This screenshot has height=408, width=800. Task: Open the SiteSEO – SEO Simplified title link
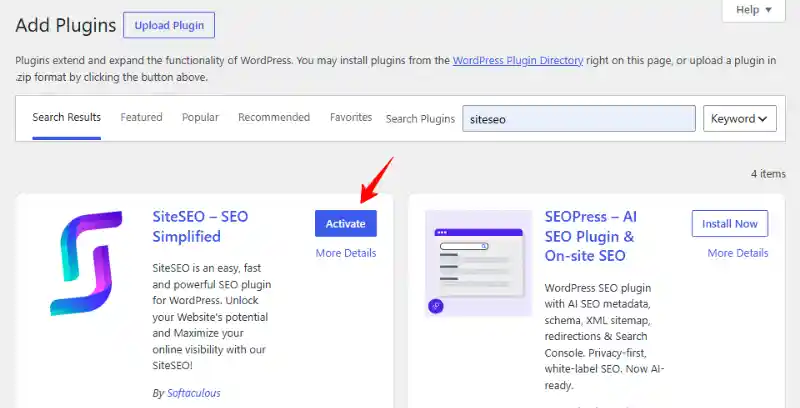[x=200, y=226]
